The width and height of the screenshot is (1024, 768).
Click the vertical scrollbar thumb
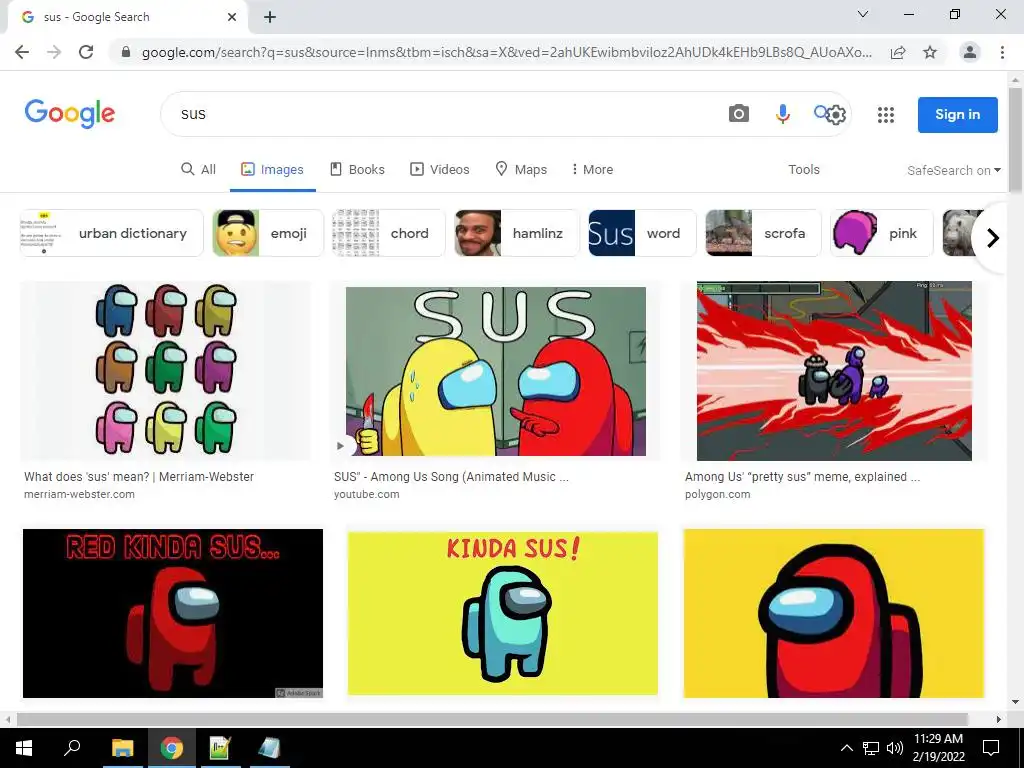(x=1015, y=139)
